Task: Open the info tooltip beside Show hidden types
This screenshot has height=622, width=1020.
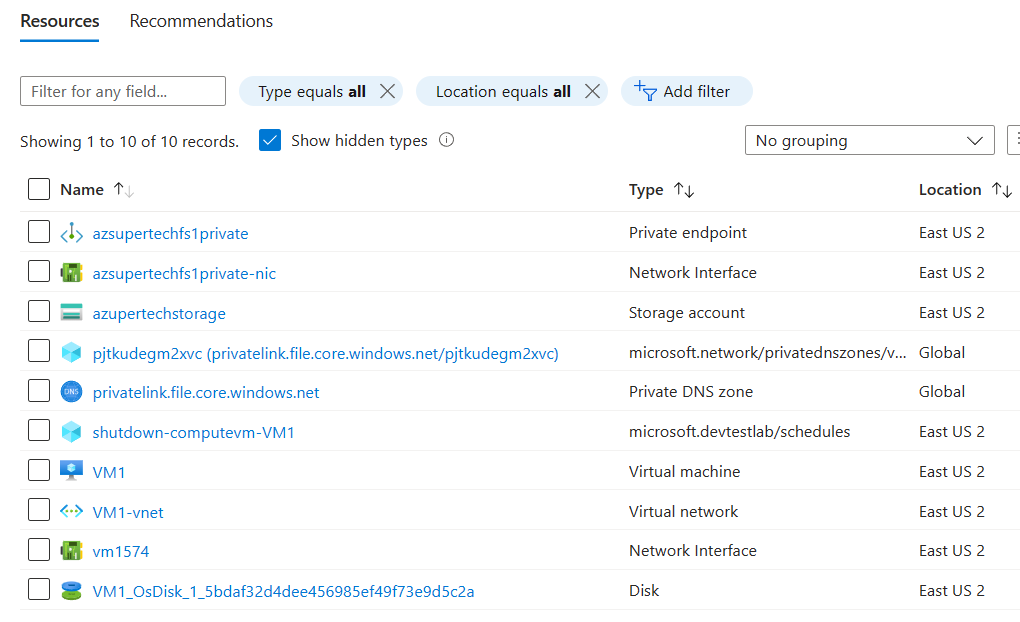Action: (445, 140)
